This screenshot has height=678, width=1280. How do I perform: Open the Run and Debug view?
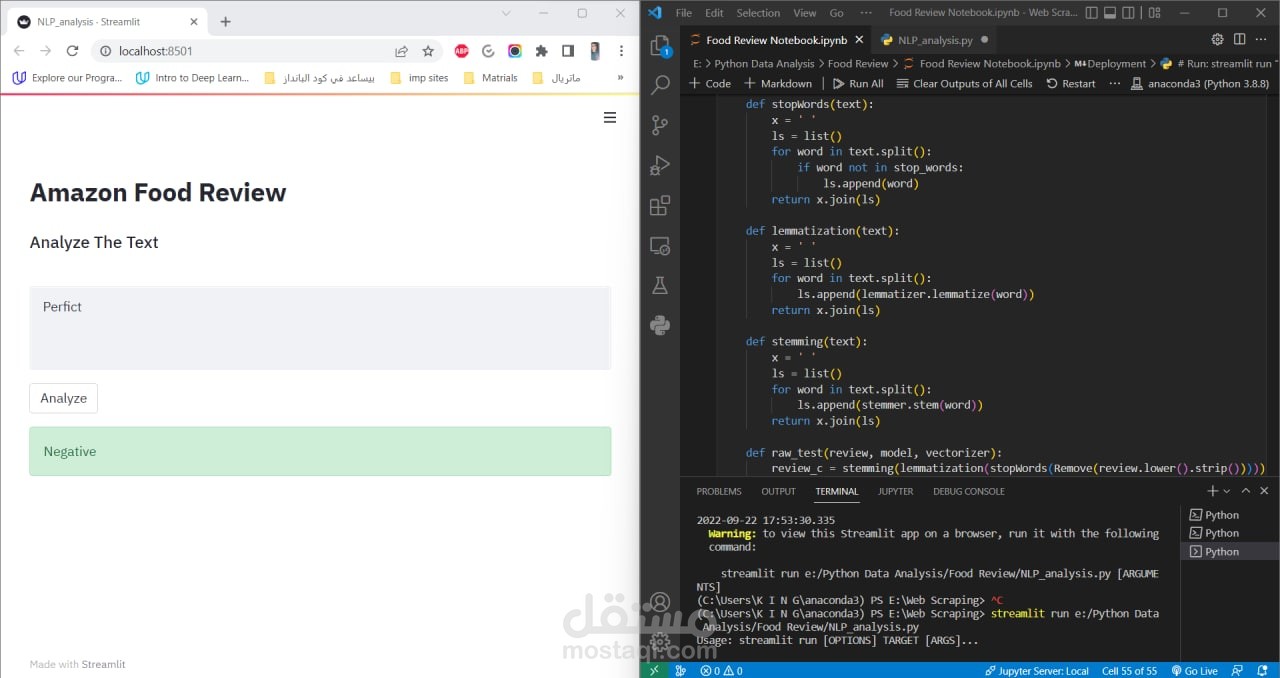pyautogui.click(x=660, y=165)
